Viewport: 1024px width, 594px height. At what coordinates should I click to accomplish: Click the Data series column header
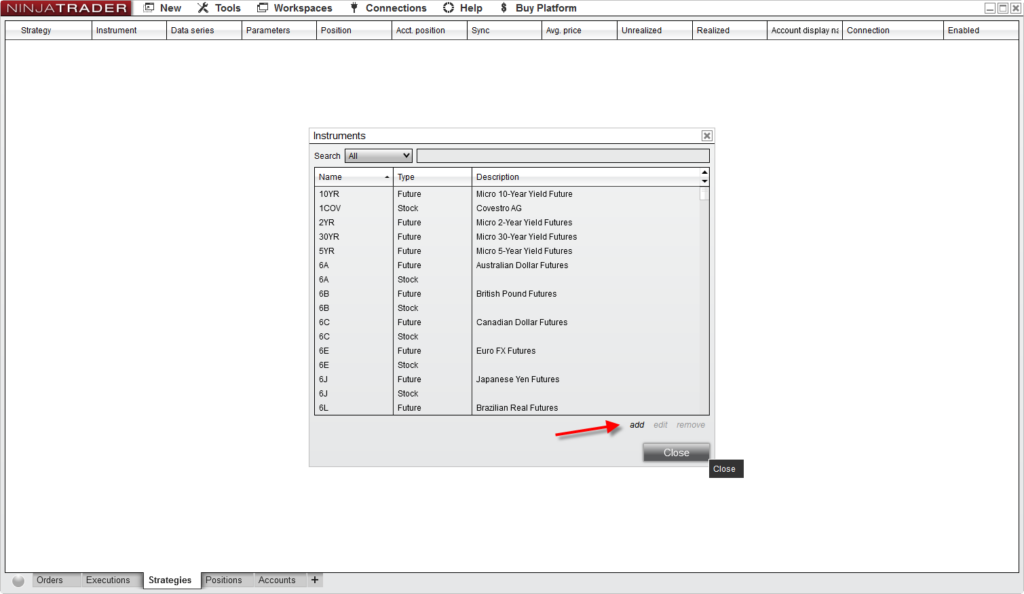coord(204,30)
